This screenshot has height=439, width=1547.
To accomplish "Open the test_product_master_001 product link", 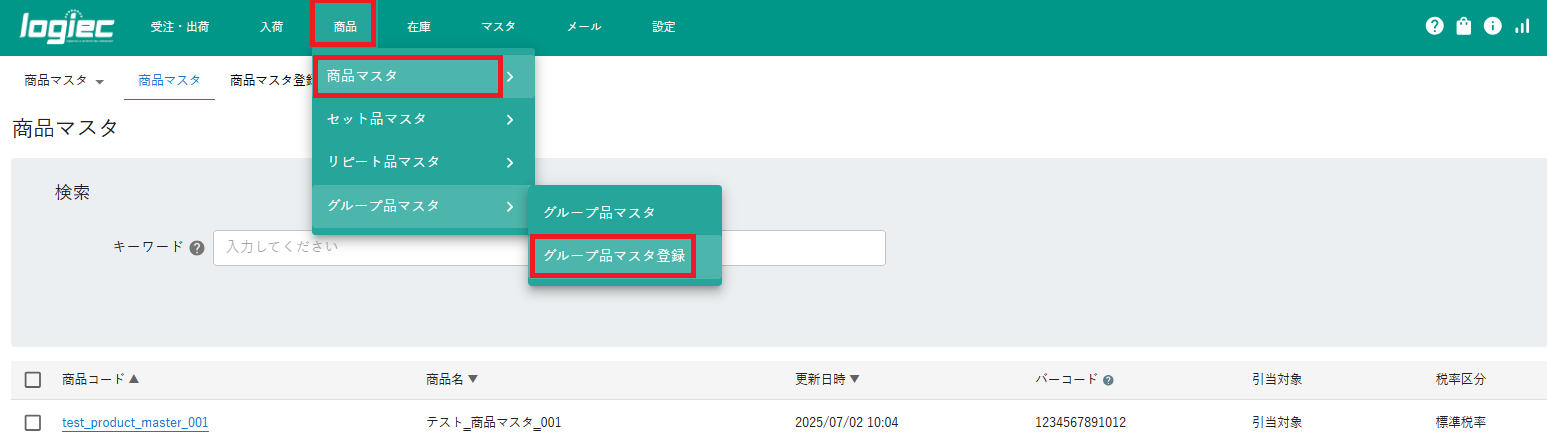I will click(135, 423).
